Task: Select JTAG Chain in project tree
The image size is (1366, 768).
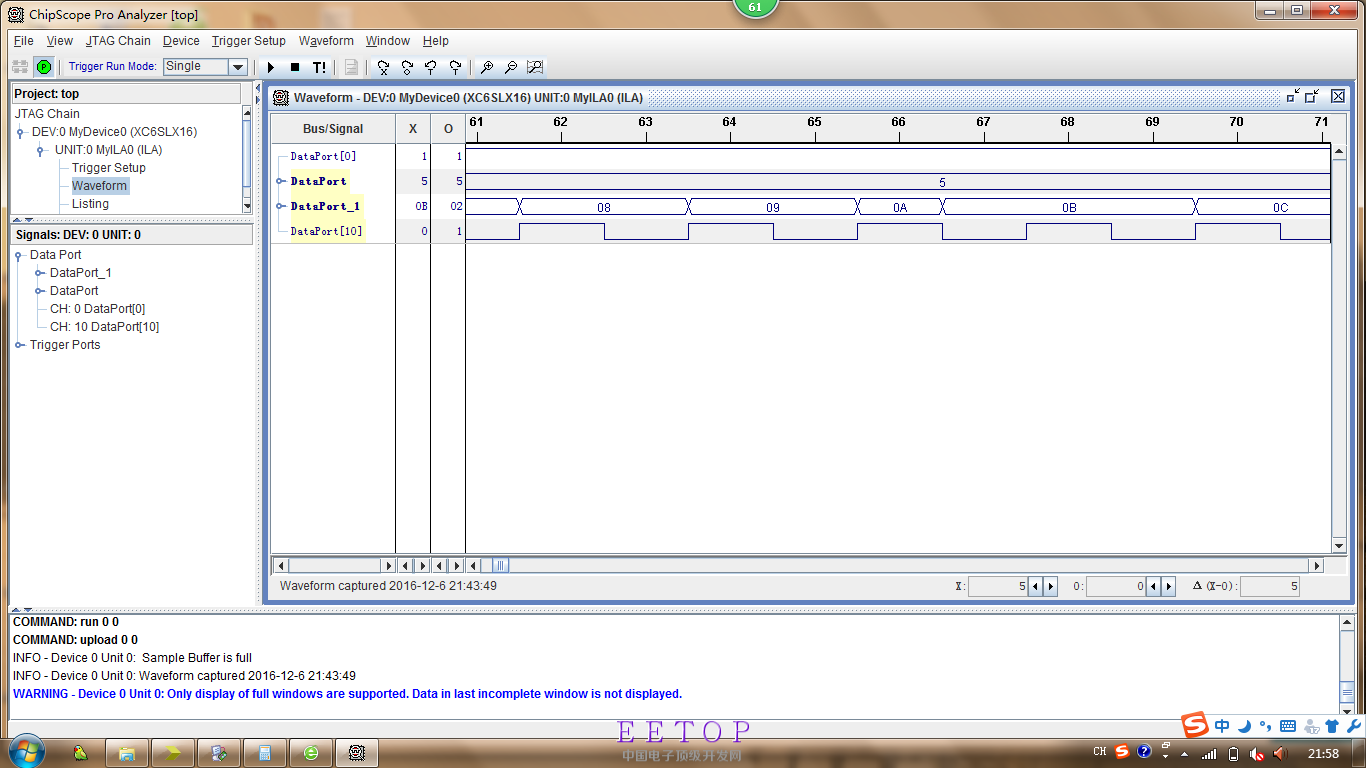Action: tap(47, 114)
